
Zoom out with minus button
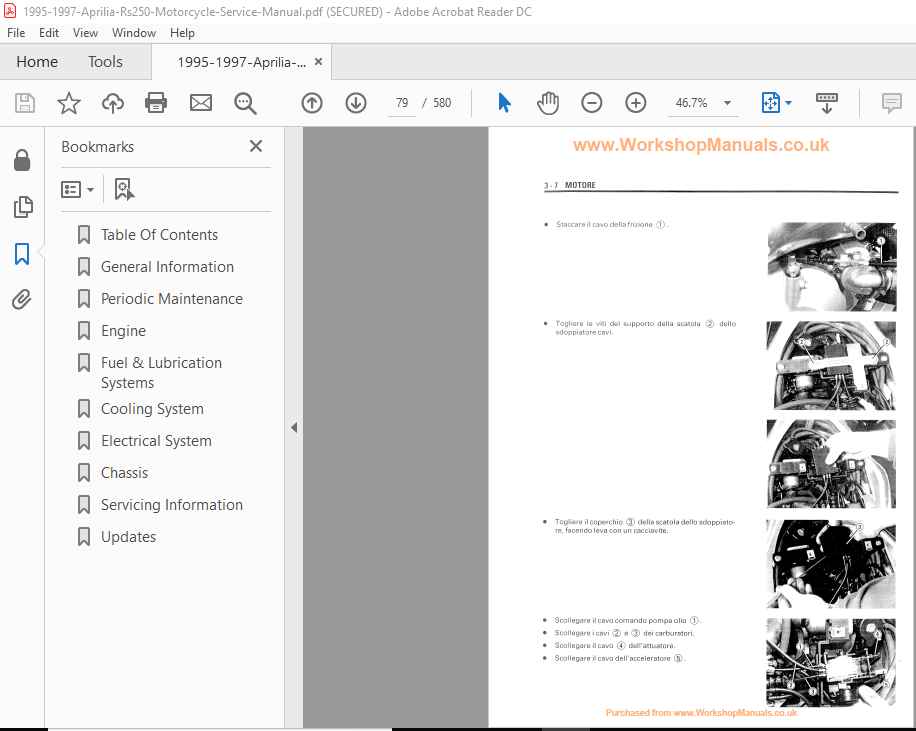point(592,103)
